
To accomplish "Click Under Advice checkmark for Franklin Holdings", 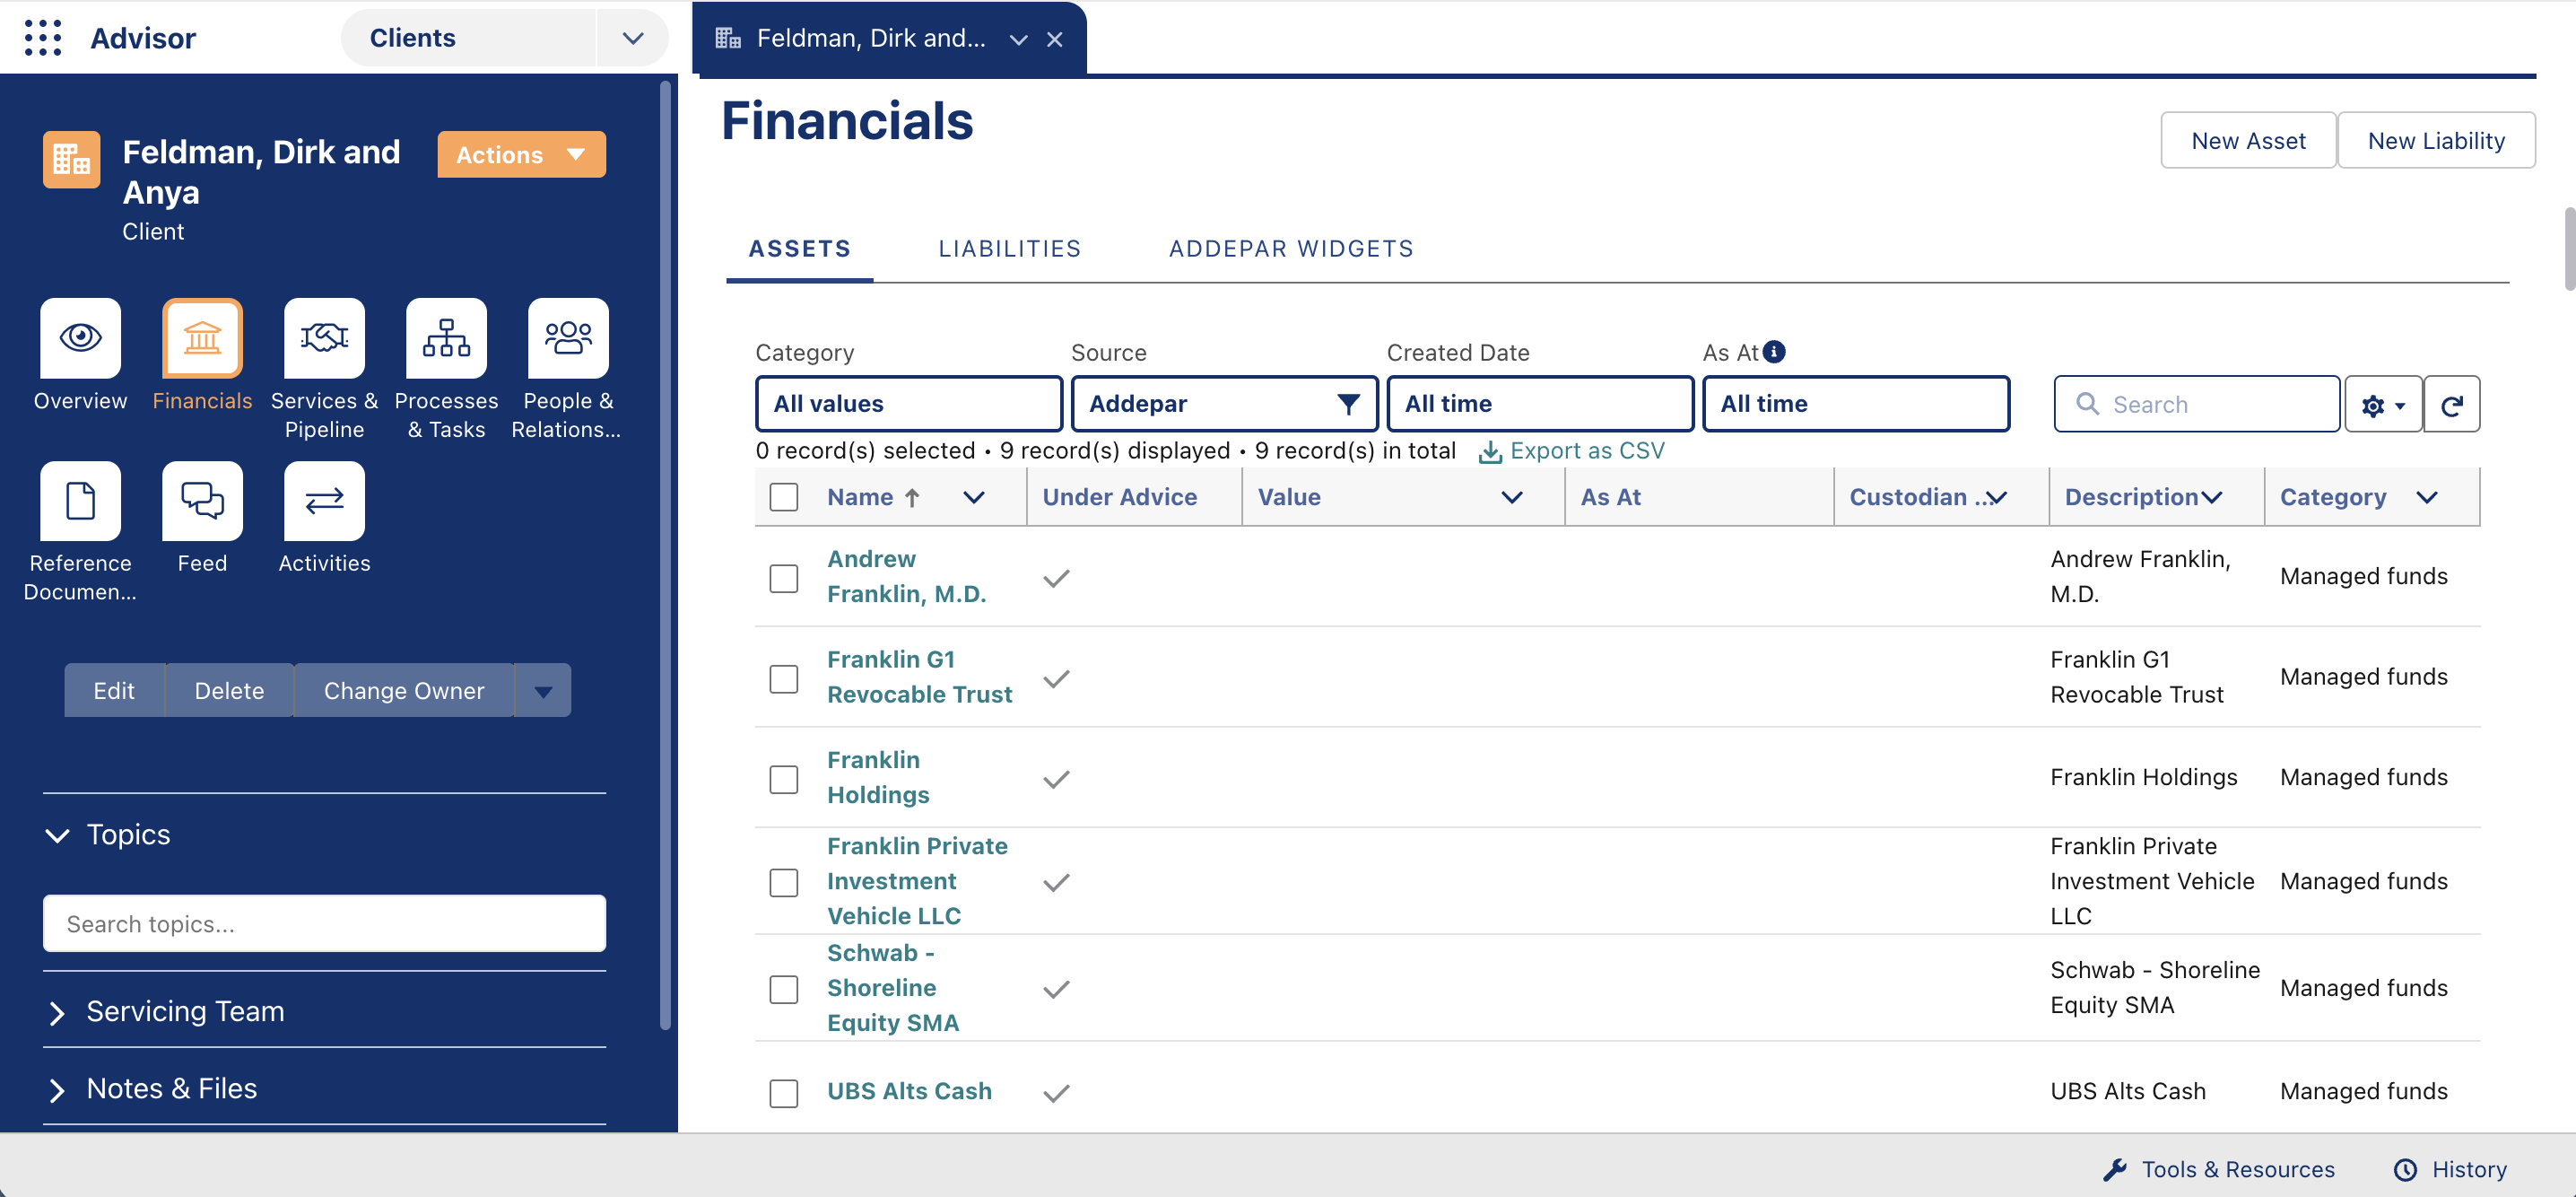I will [1056, 779].
